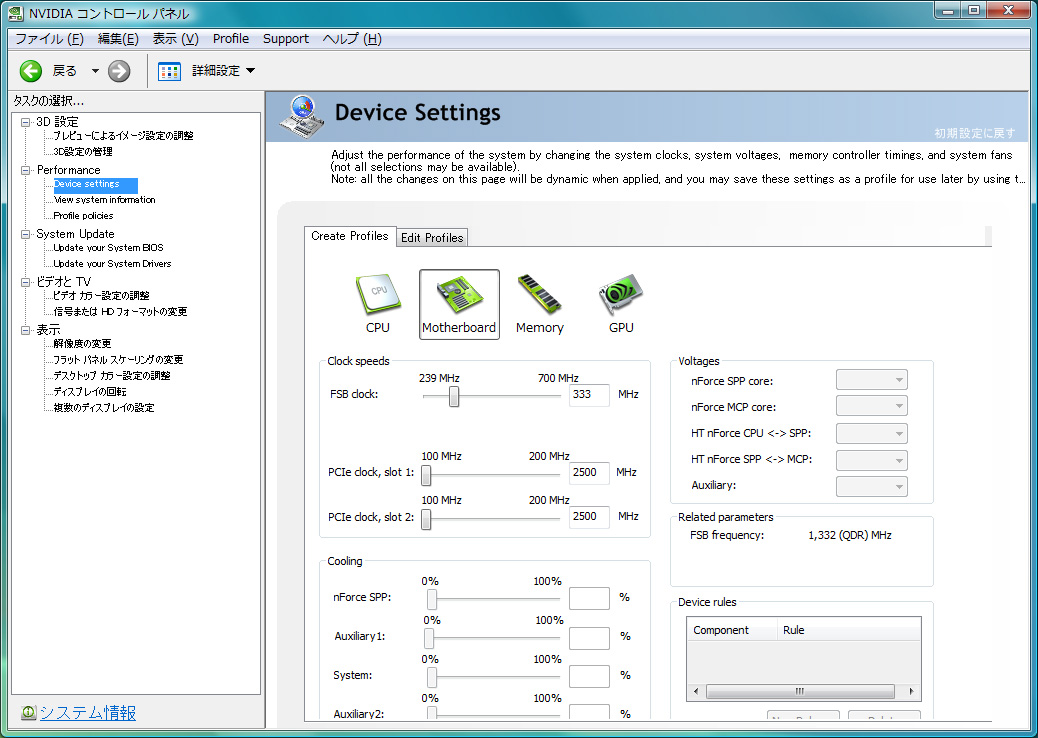The image size is (1038, 738).
Task: Click the system information icon at bottom left
Action: (28, 713)
